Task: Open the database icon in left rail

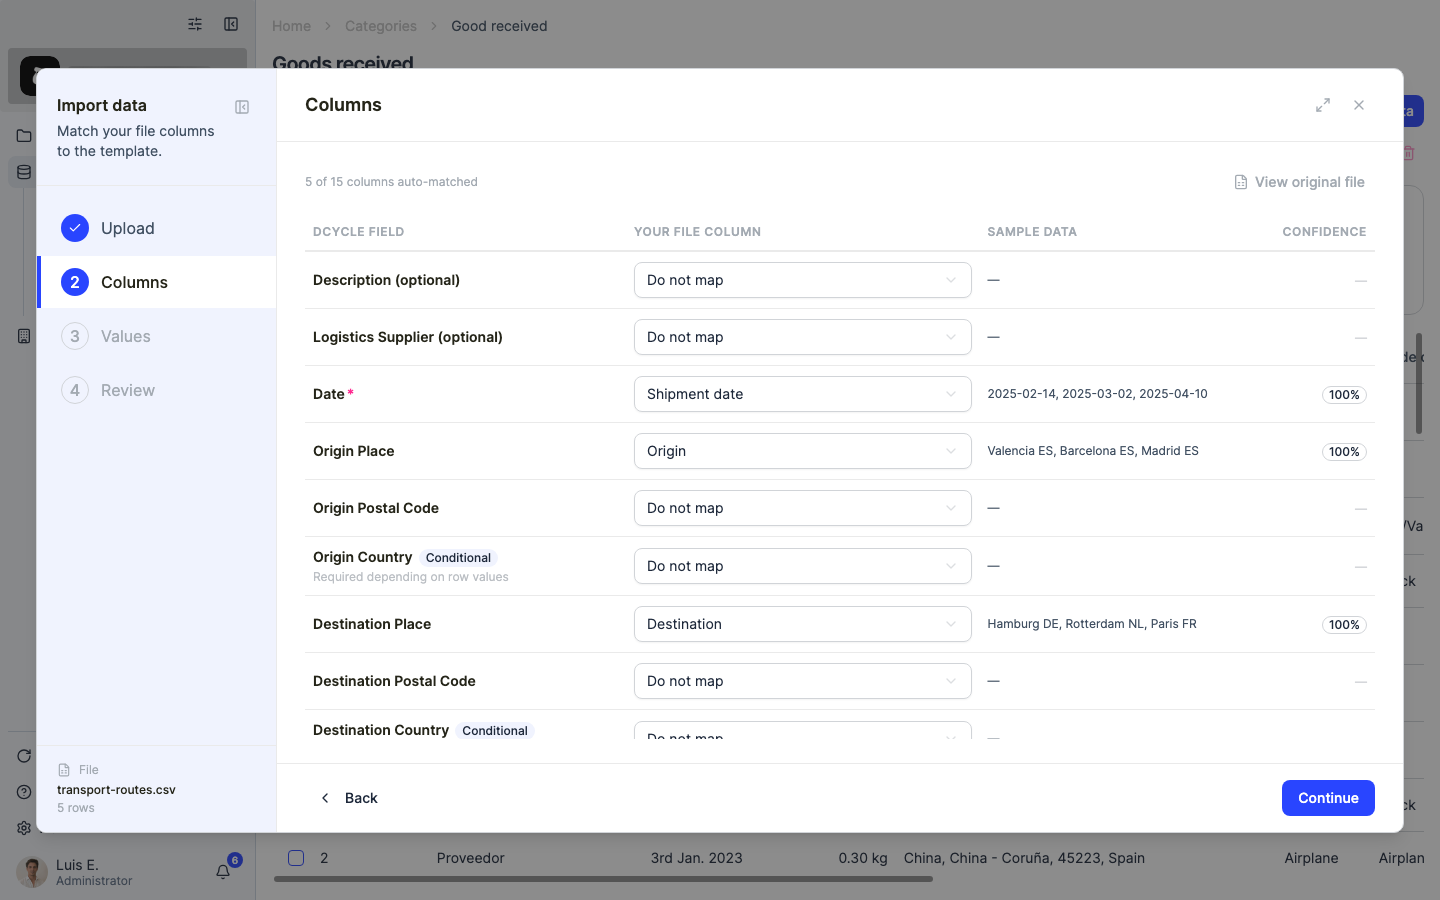Action: (24, 172)
